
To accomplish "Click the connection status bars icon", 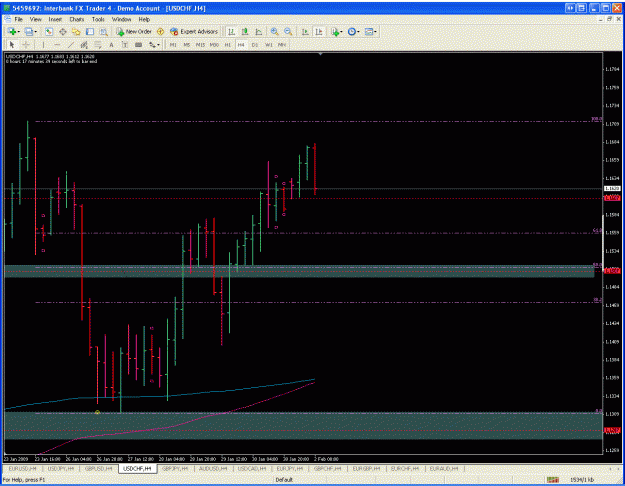I will point(552,480).
